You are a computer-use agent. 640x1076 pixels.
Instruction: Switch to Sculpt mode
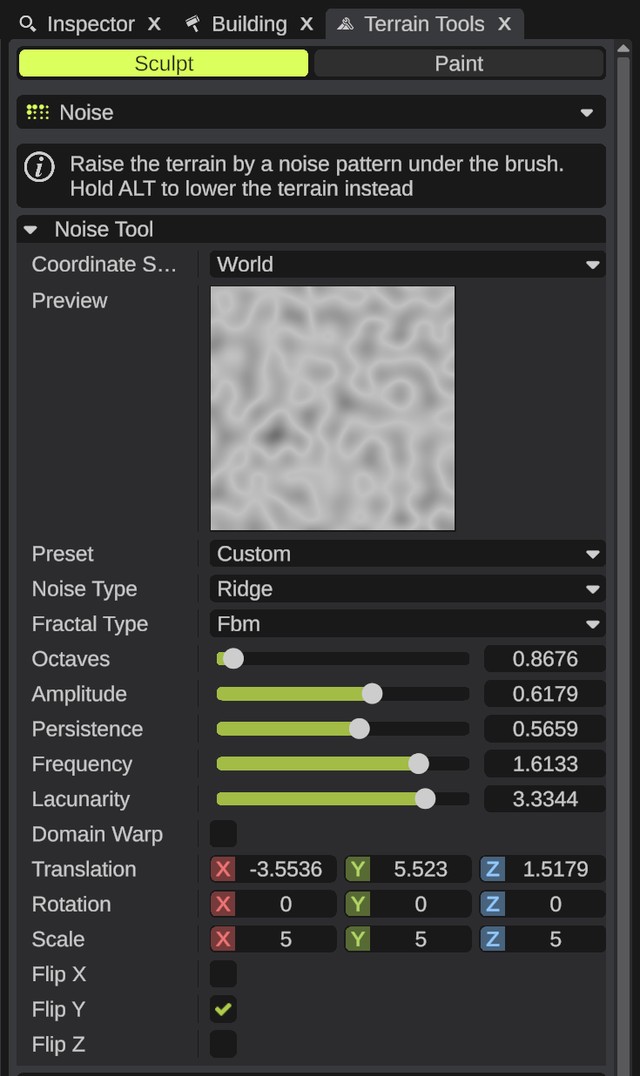click(163, 63)
